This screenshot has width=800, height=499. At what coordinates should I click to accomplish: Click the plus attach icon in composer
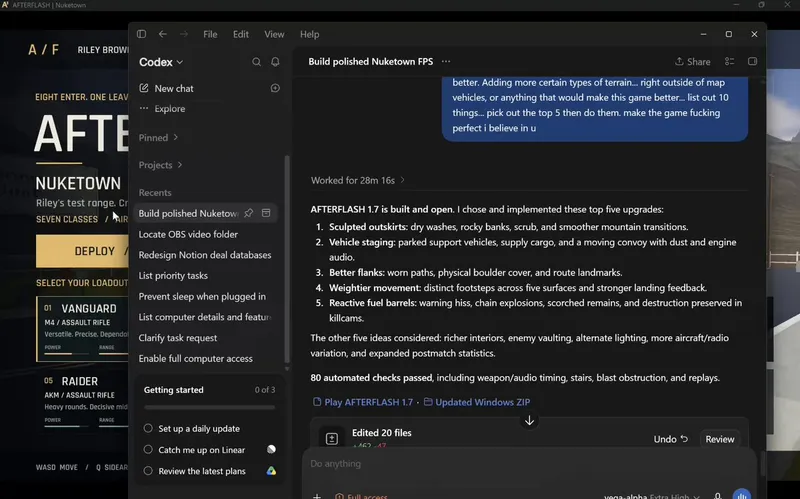(317, 496)
